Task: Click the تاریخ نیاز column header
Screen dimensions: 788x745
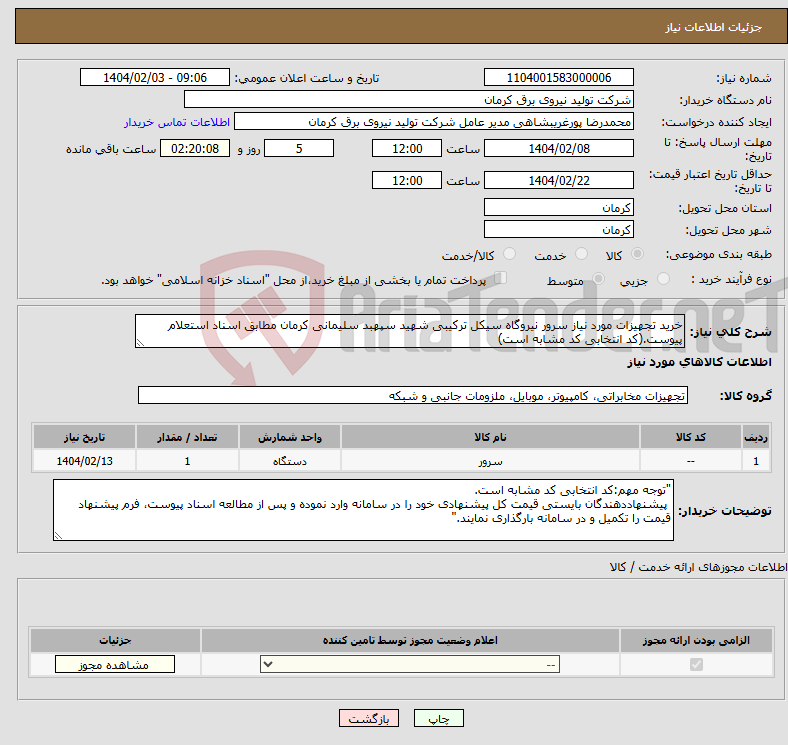Action: pyautogui.click(x=84, y=437)
